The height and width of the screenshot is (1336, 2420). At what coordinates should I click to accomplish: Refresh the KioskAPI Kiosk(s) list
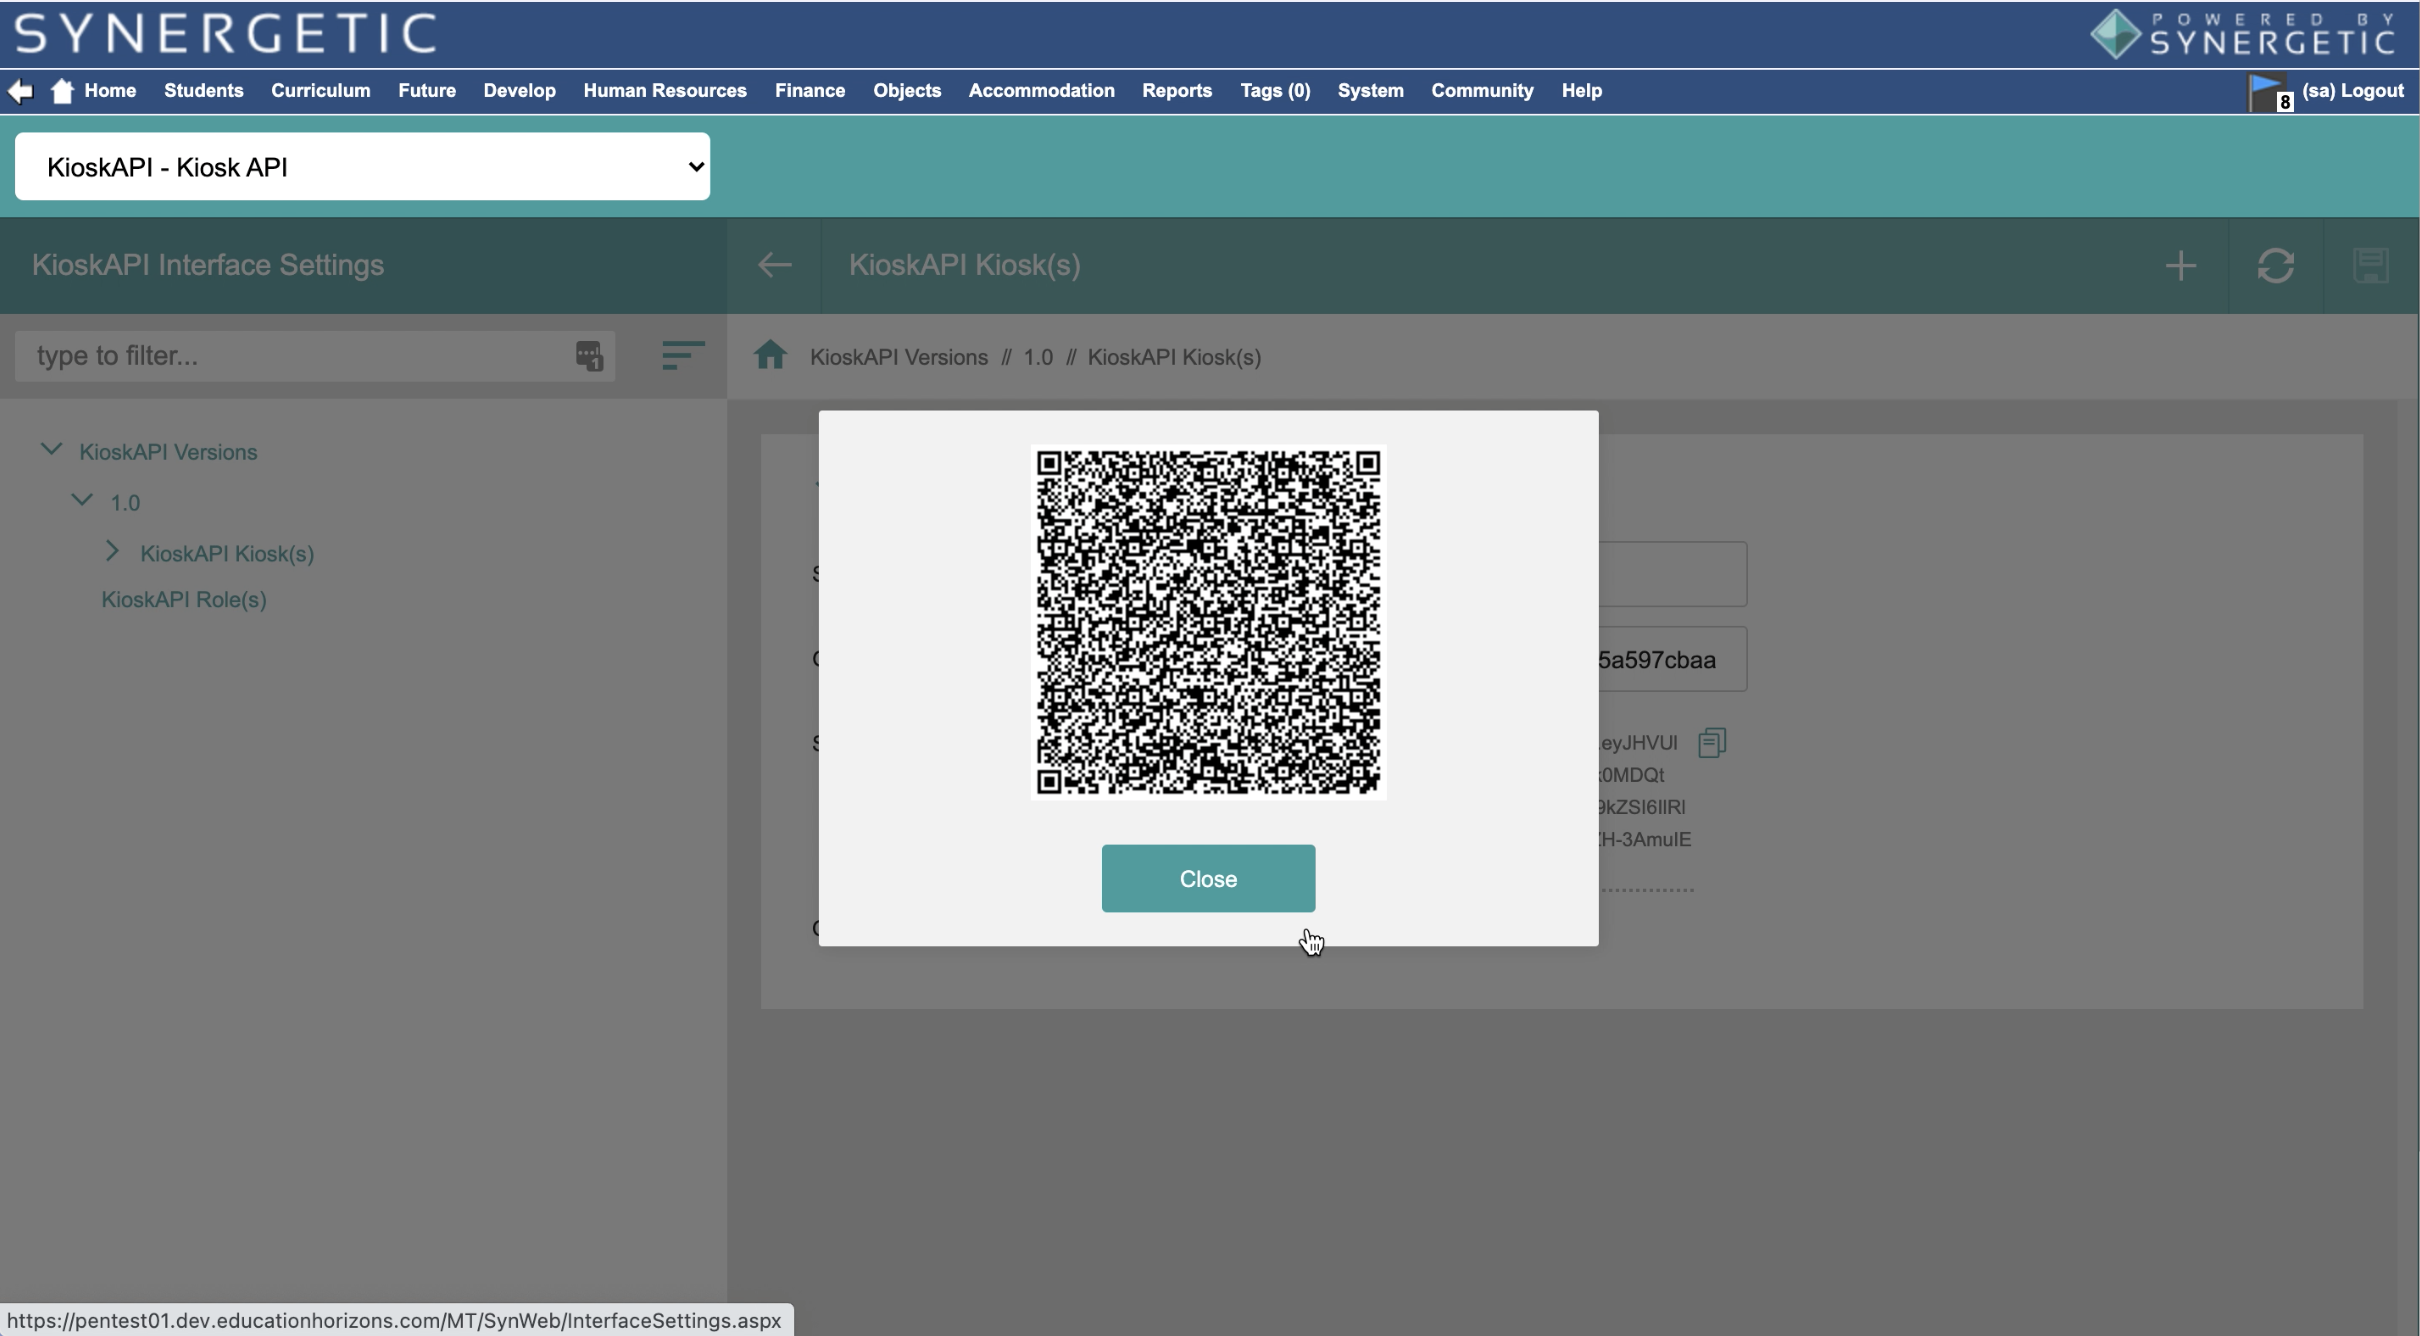[x=2275, y=264]
